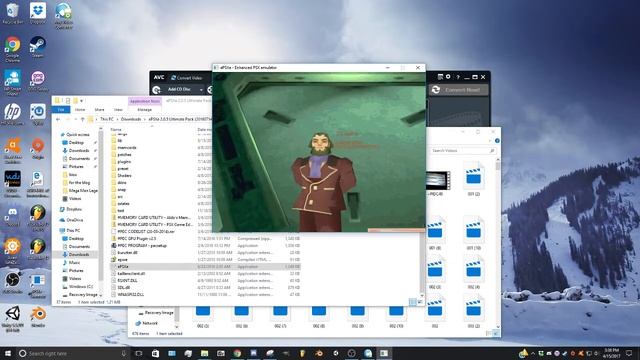This screenshot has width=640, height=360.
Task: Open the Home ribbon tab
Action: point(80,109)
